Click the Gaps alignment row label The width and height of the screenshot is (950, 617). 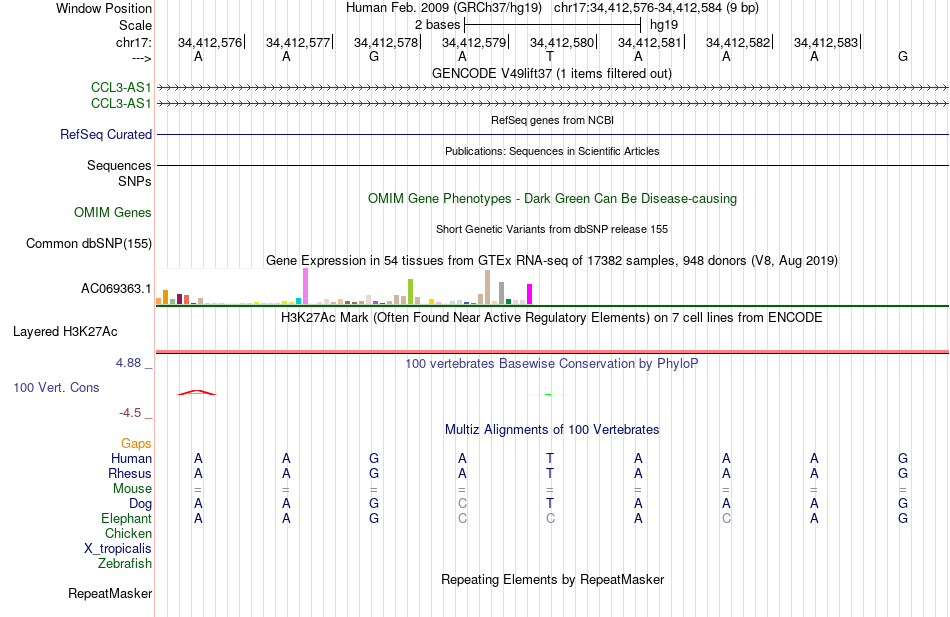[x=136, y=444]
